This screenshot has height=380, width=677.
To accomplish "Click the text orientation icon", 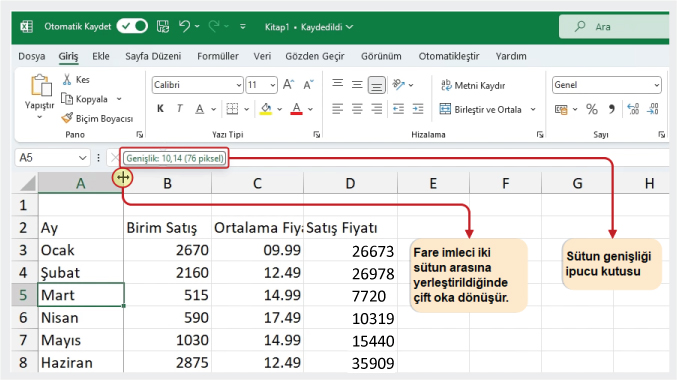I will pos(399,84).
